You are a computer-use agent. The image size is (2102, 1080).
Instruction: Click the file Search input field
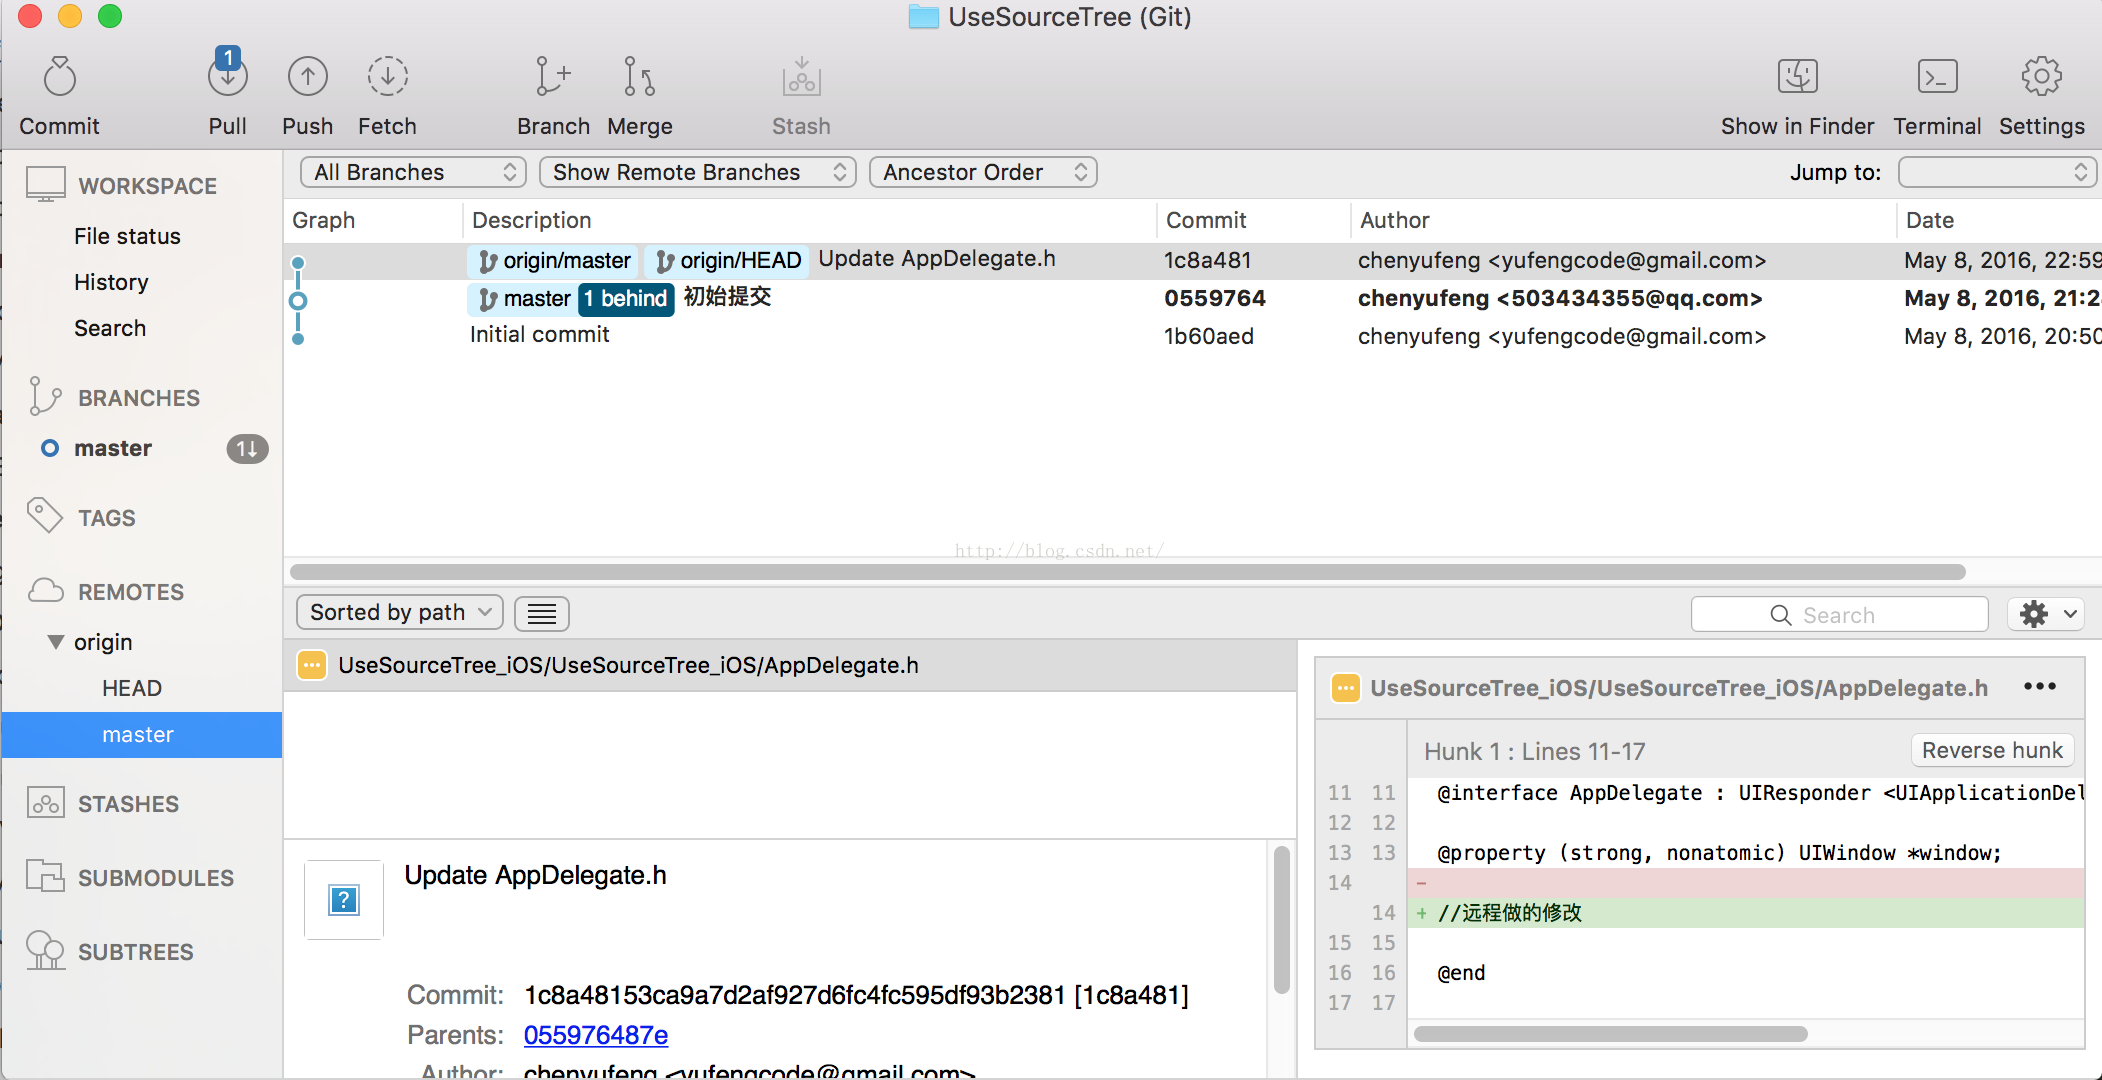[x=1838, y=615]
